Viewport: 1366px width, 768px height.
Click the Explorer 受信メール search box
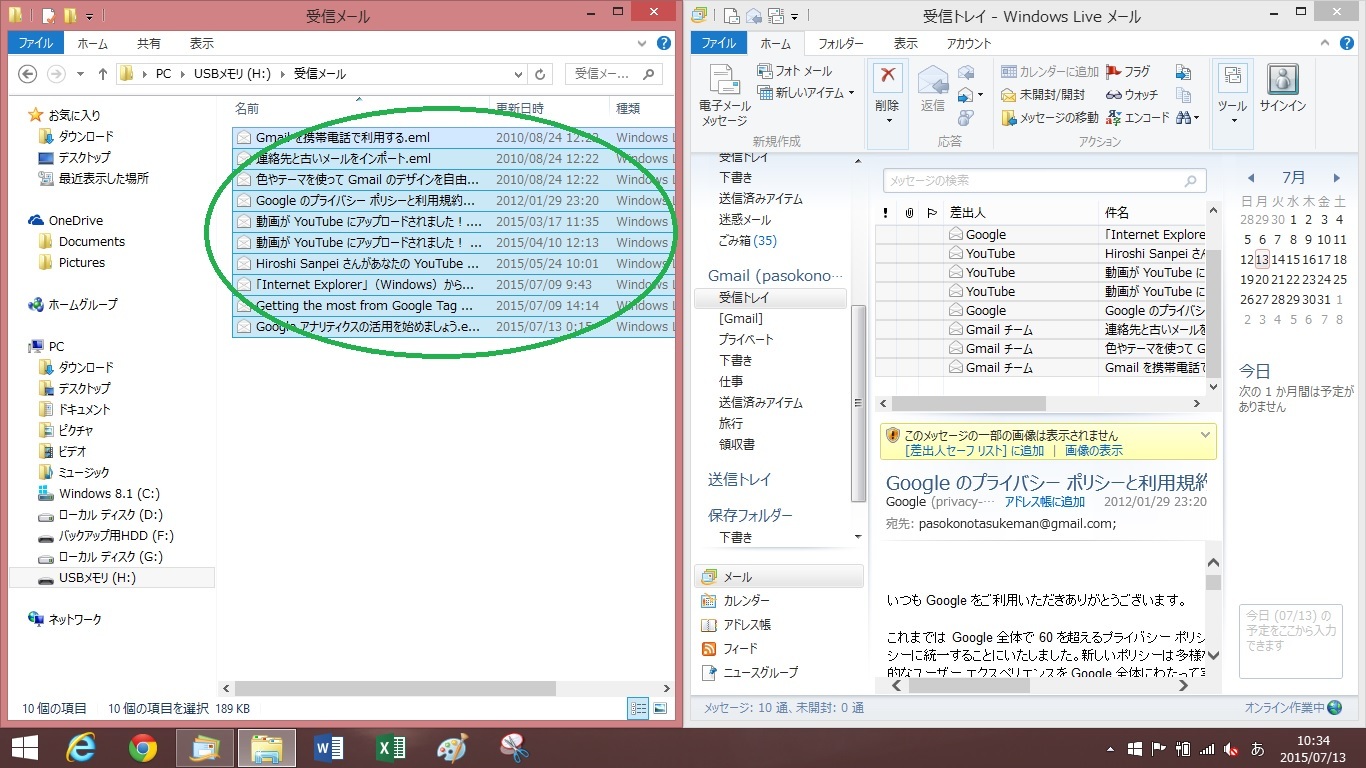[x=614, y=74]
